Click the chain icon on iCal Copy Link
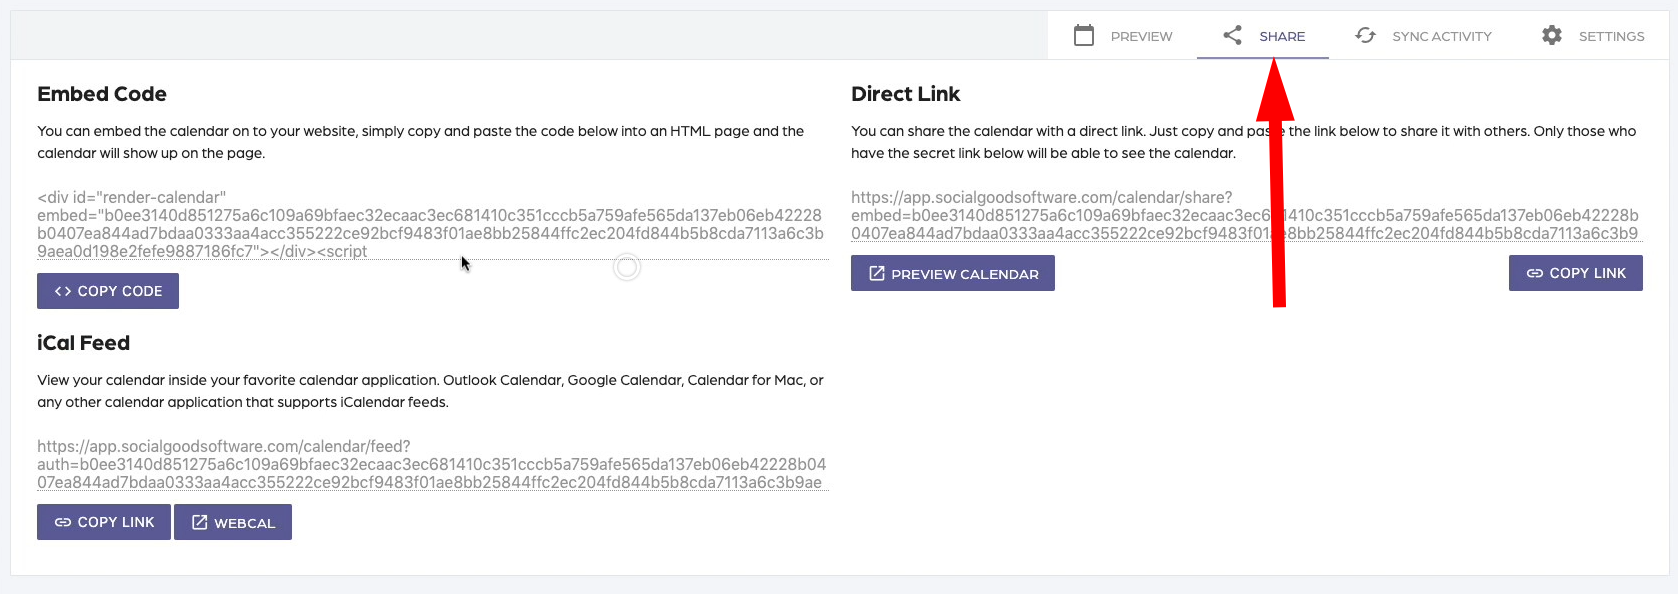The height and width of the screenshot is (594, 1678). click(x=63, y=522)
